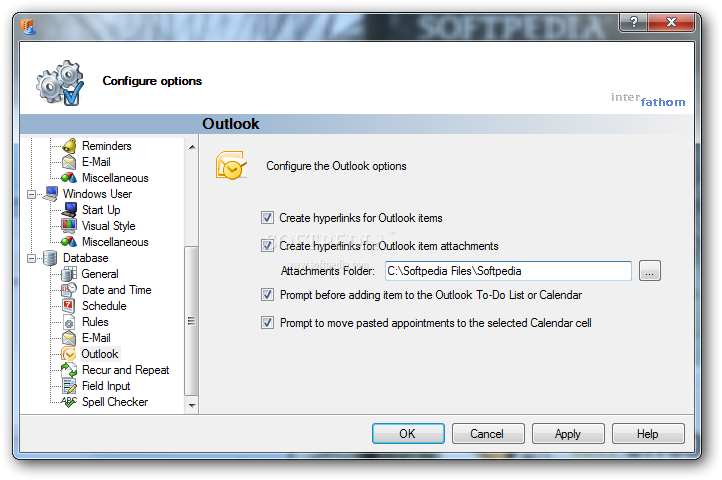
Task: Click the interfathom logo
Action: 648,100
